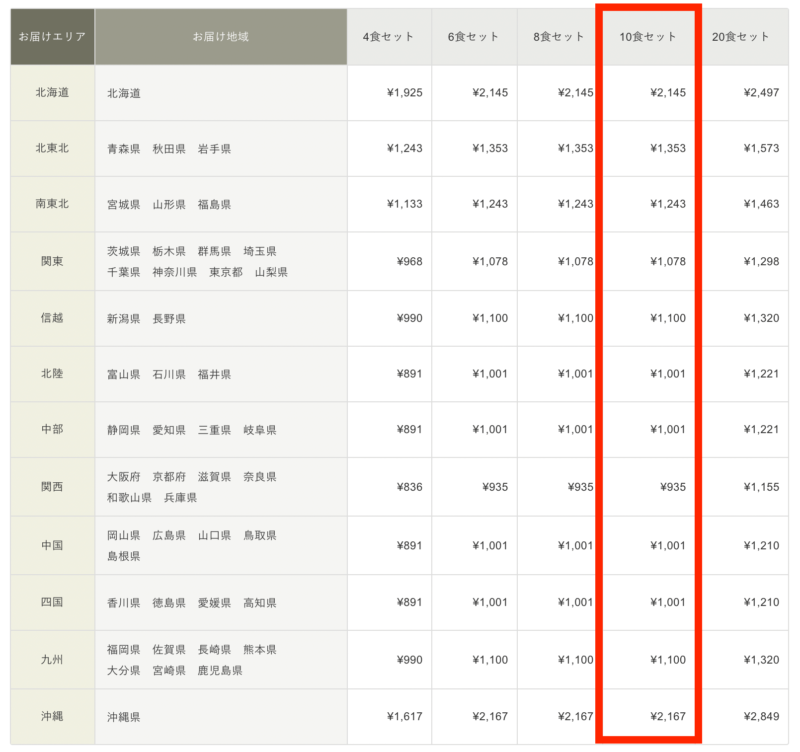Image resolution: width=800 pixels, height=752 pixels.
Task: Select 兵庫県 in the 関西 row
Action: (180, 497)
